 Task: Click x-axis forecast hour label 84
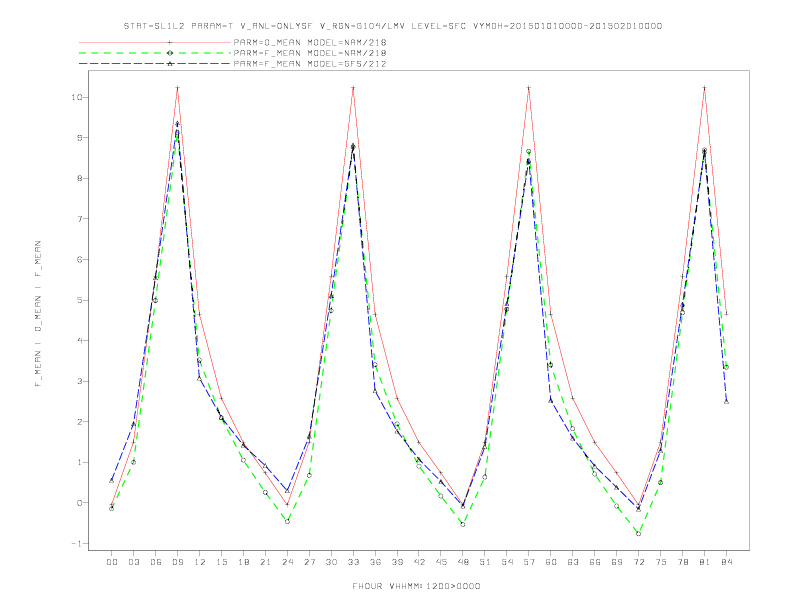726,562
